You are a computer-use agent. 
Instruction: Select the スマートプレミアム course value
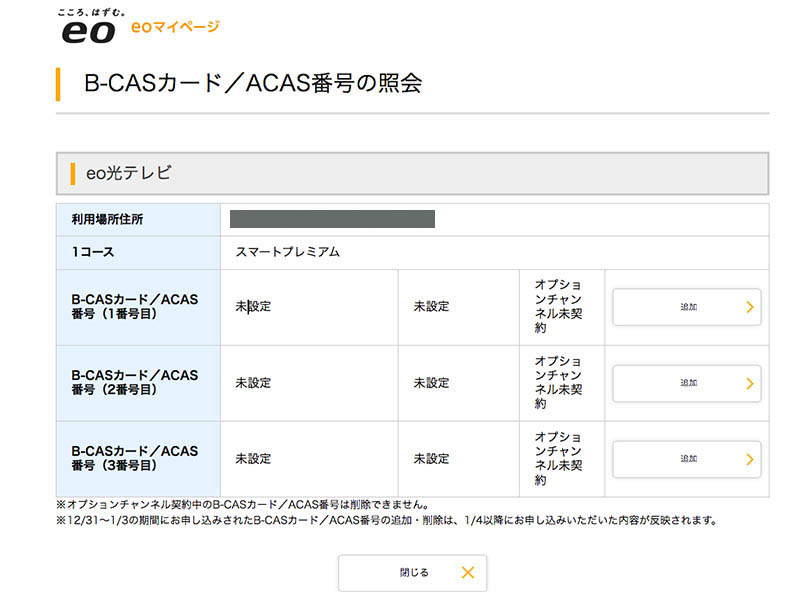click(x=288, y=252)
